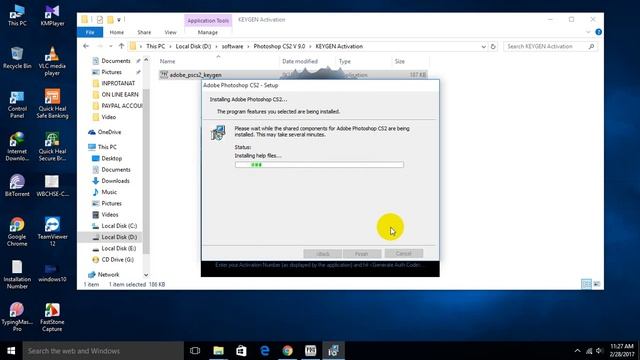Open the File ribbon tab
The width and height of the screenshot is (640, 360).
coord(90,32)
